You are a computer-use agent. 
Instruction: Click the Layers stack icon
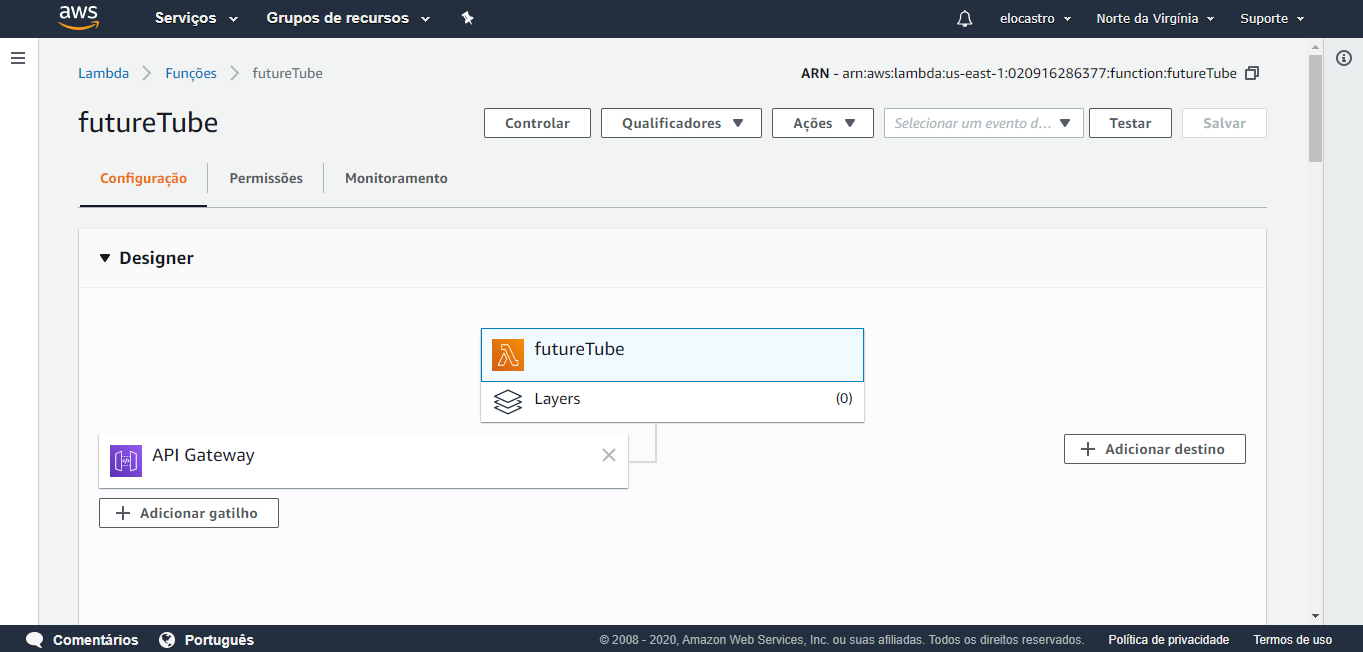coord(508,401)
